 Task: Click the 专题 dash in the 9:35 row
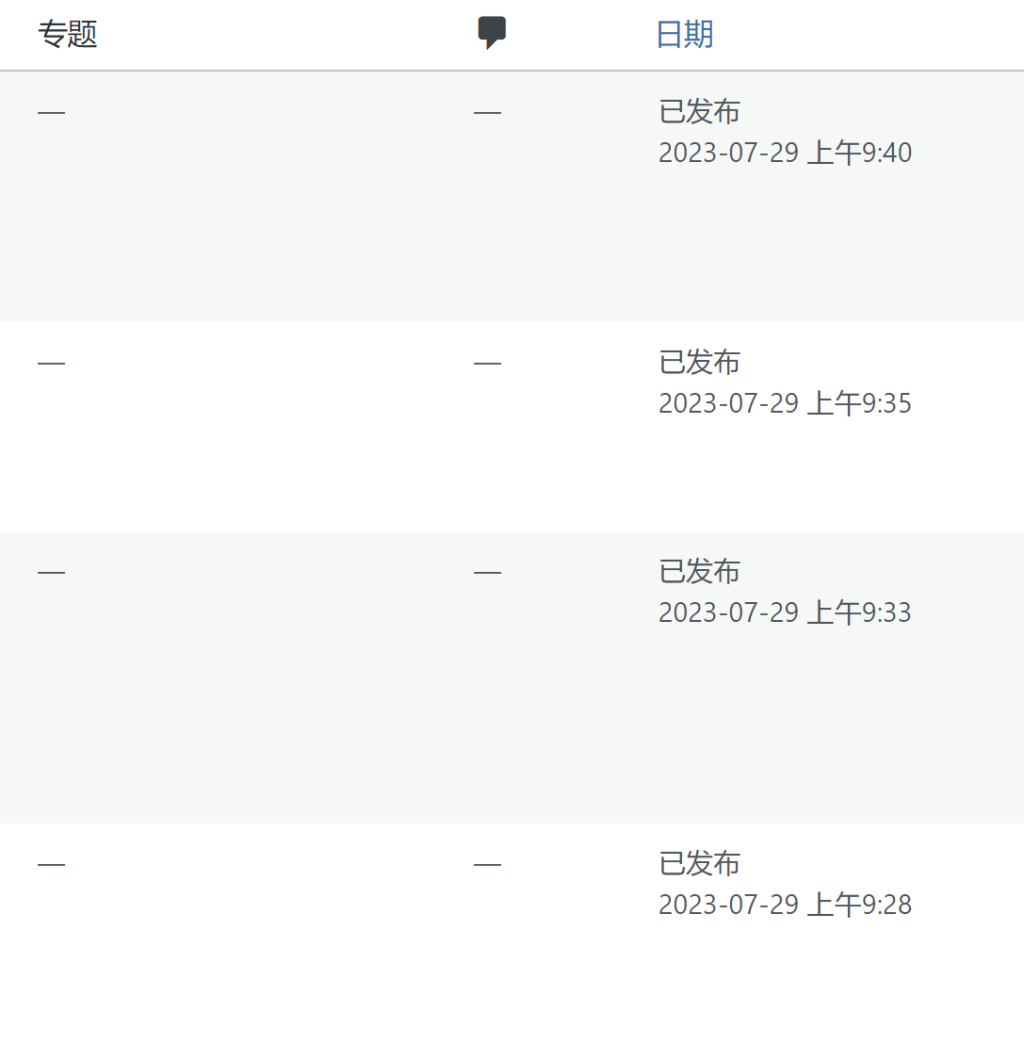pos(51,363)
